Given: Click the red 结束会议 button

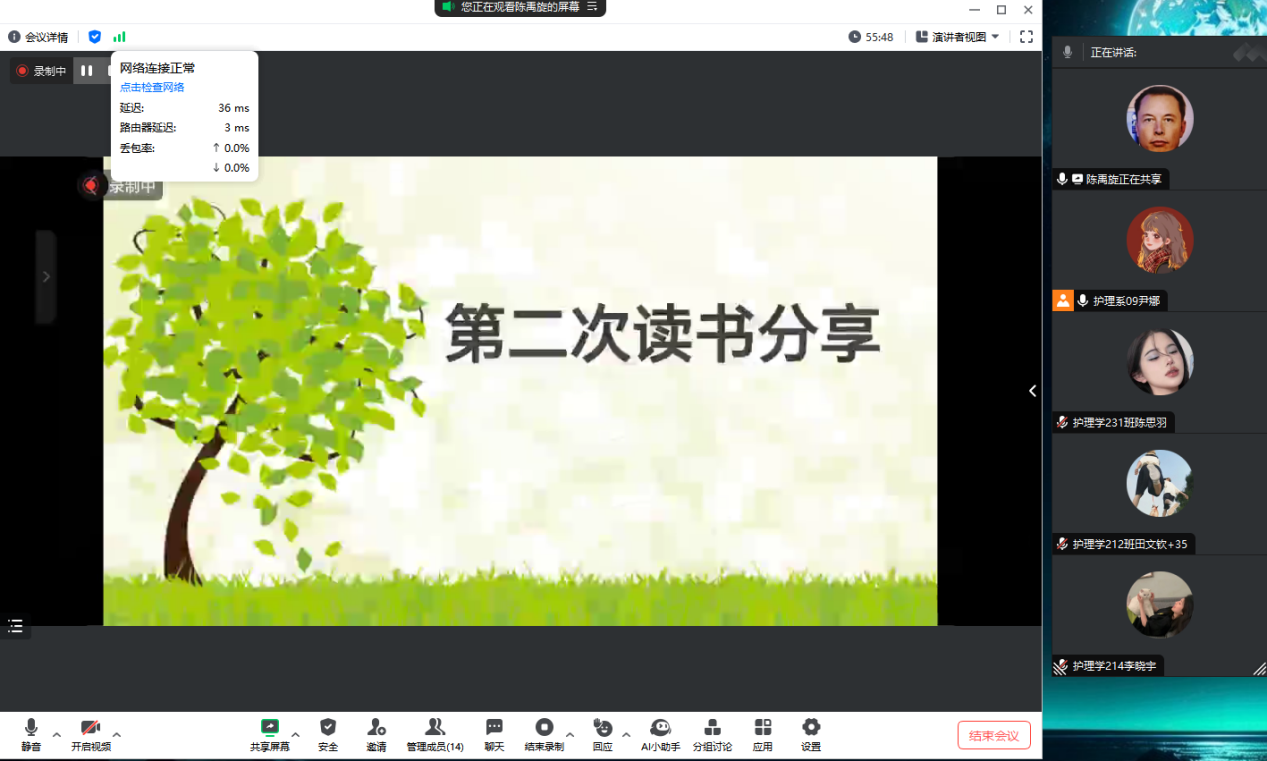Looking at the screenshot, I should (993, 735).
